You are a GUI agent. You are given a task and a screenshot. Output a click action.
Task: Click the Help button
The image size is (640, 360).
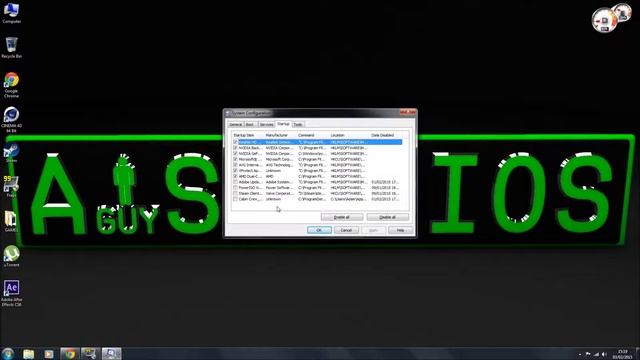pos(400,230)
